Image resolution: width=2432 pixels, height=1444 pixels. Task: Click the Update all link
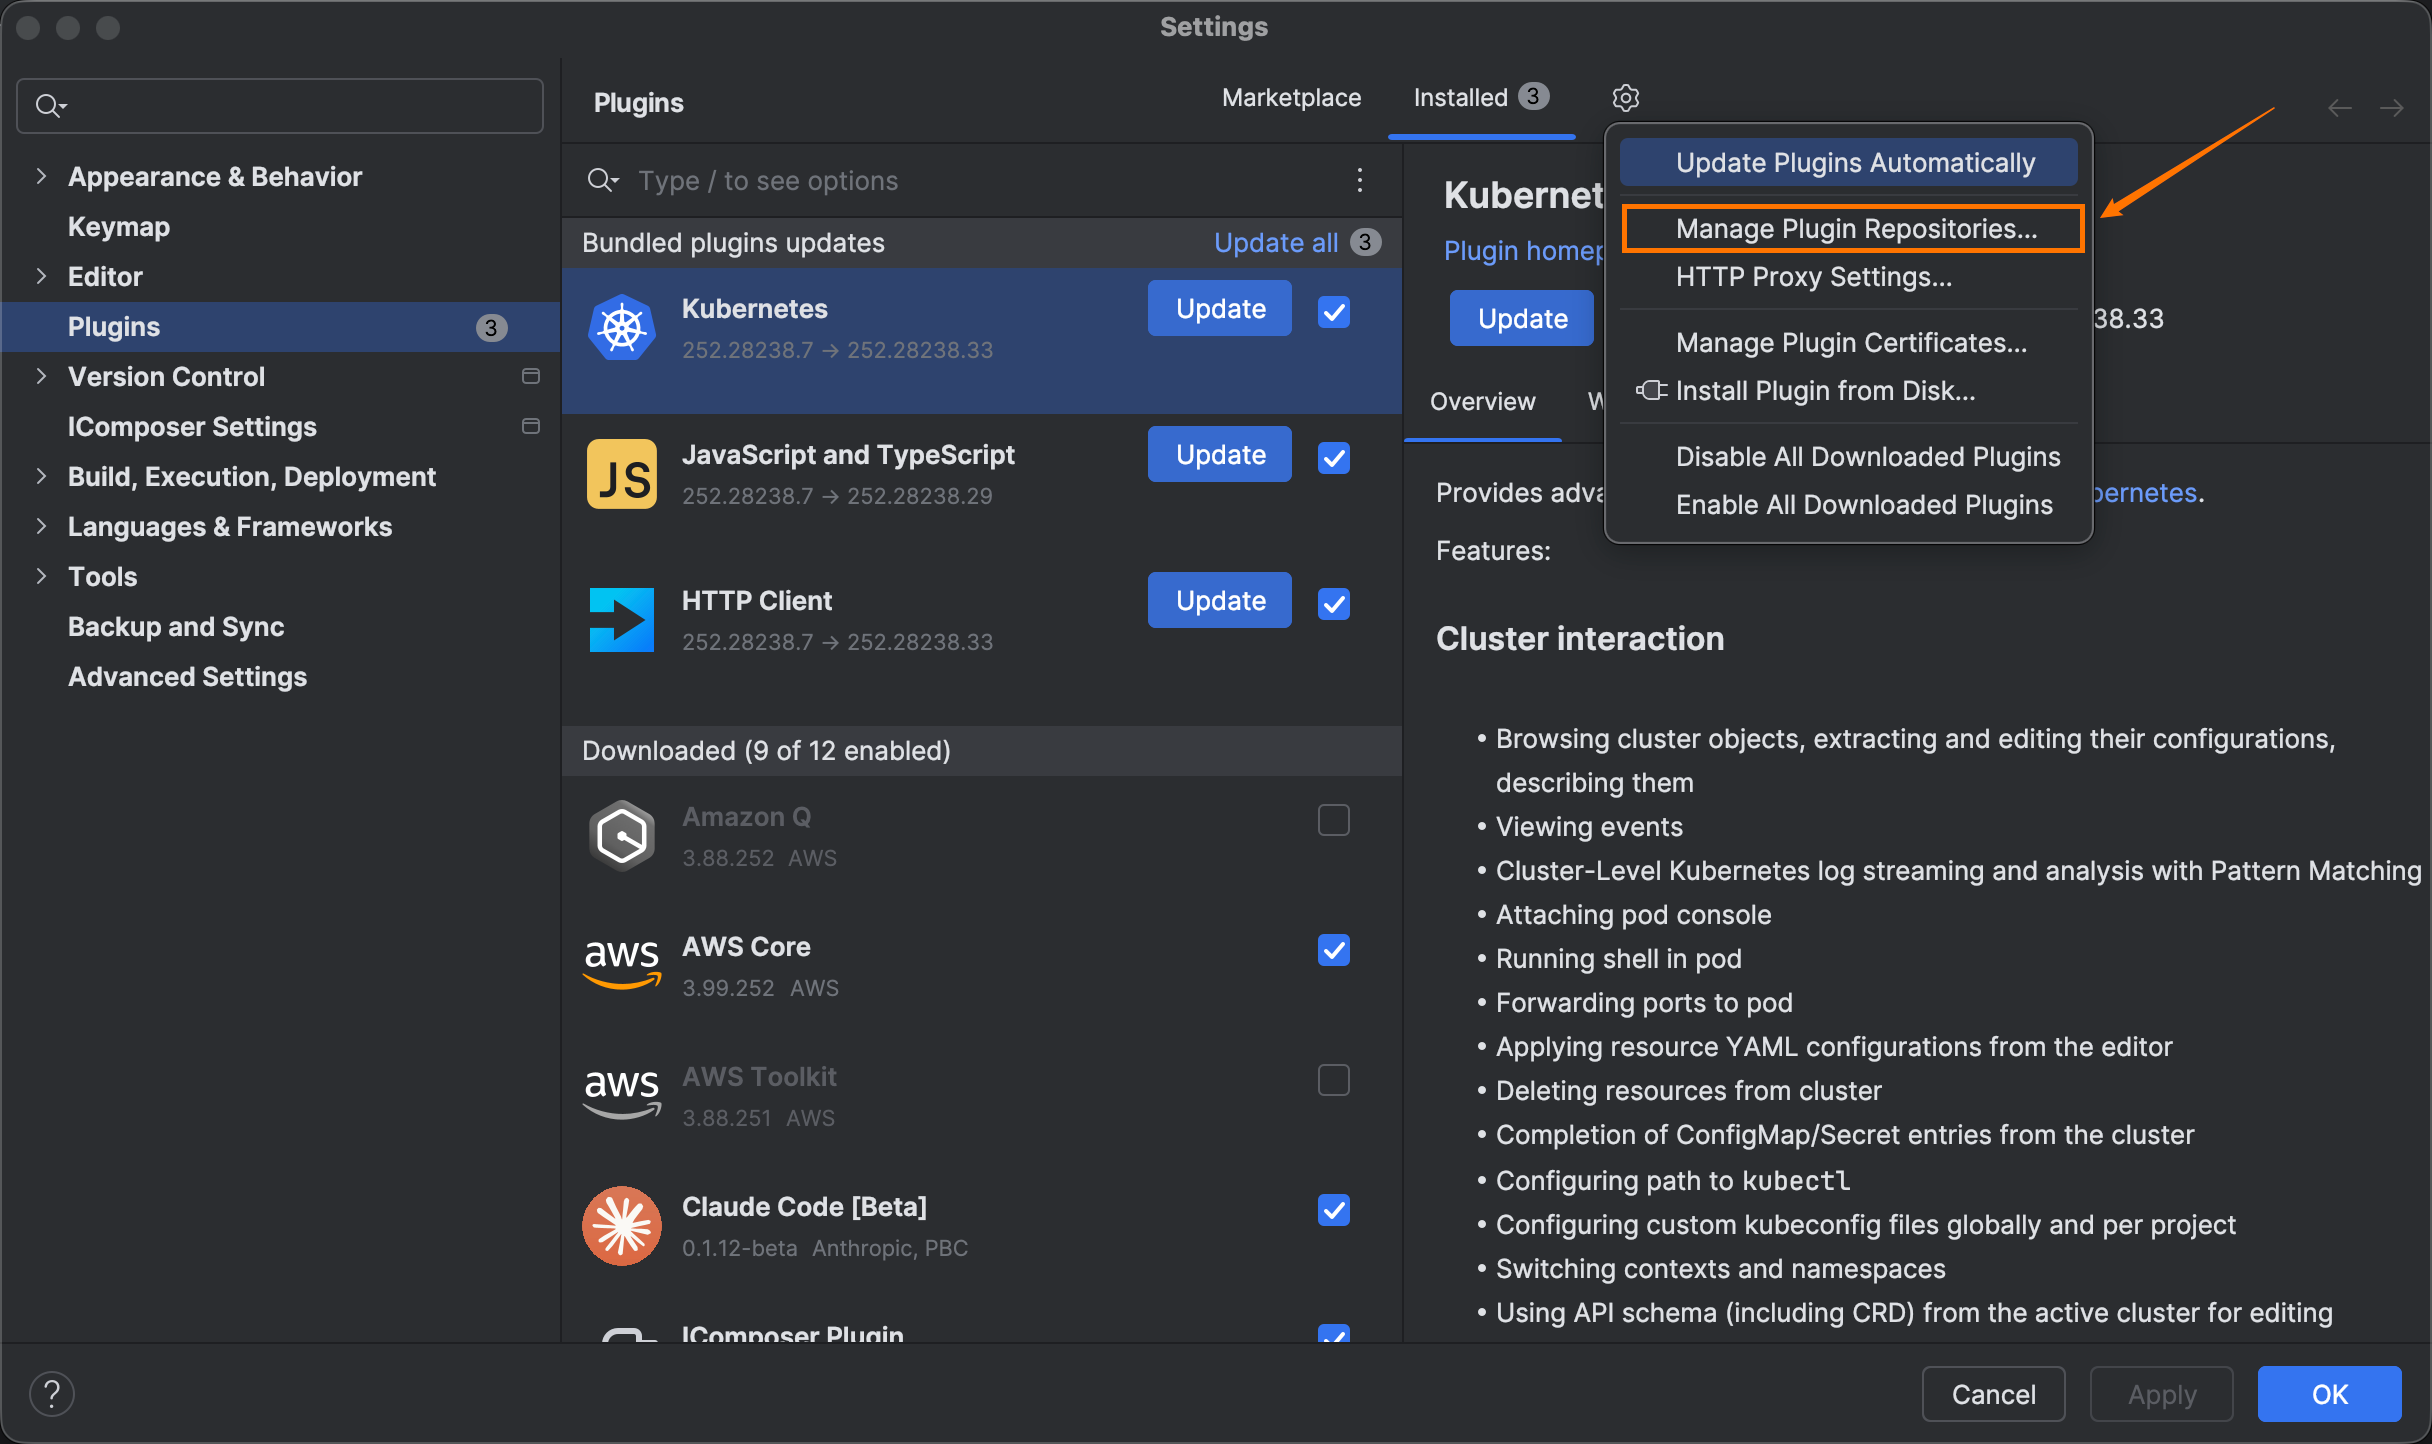click(1276, 243)
